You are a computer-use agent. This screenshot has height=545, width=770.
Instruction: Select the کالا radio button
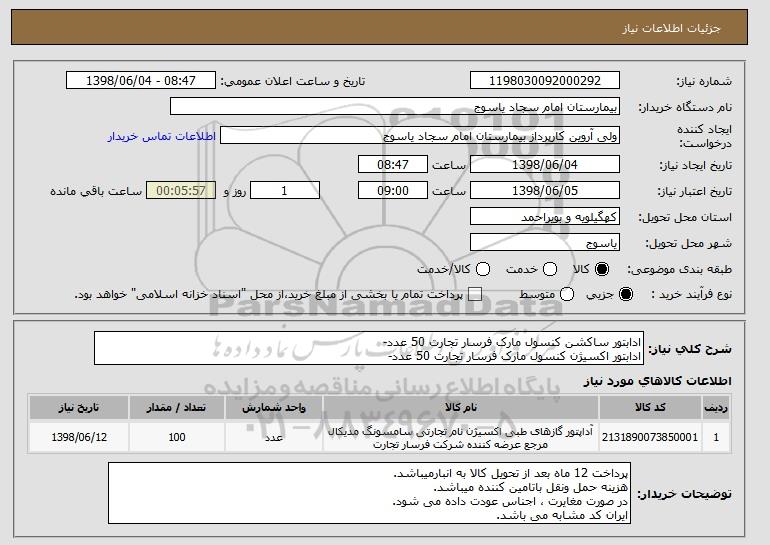tap(602, 269)
